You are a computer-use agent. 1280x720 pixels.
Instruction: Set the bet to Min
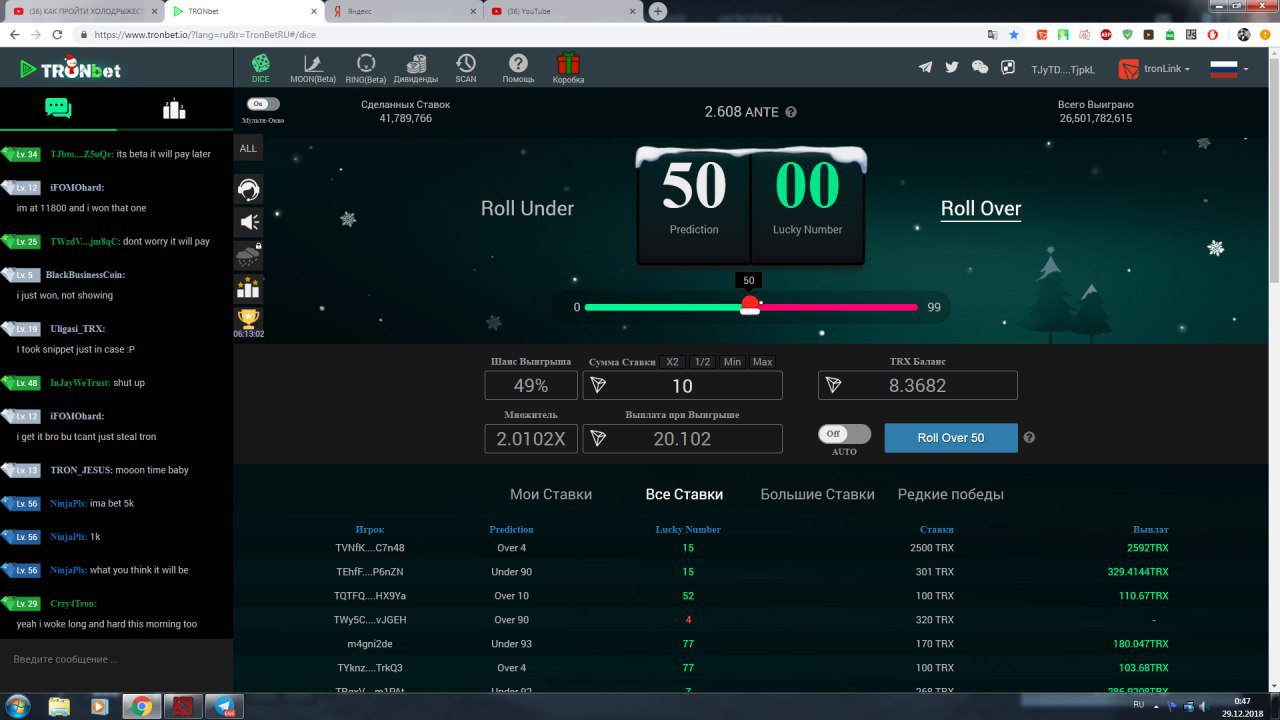[732, 362]
